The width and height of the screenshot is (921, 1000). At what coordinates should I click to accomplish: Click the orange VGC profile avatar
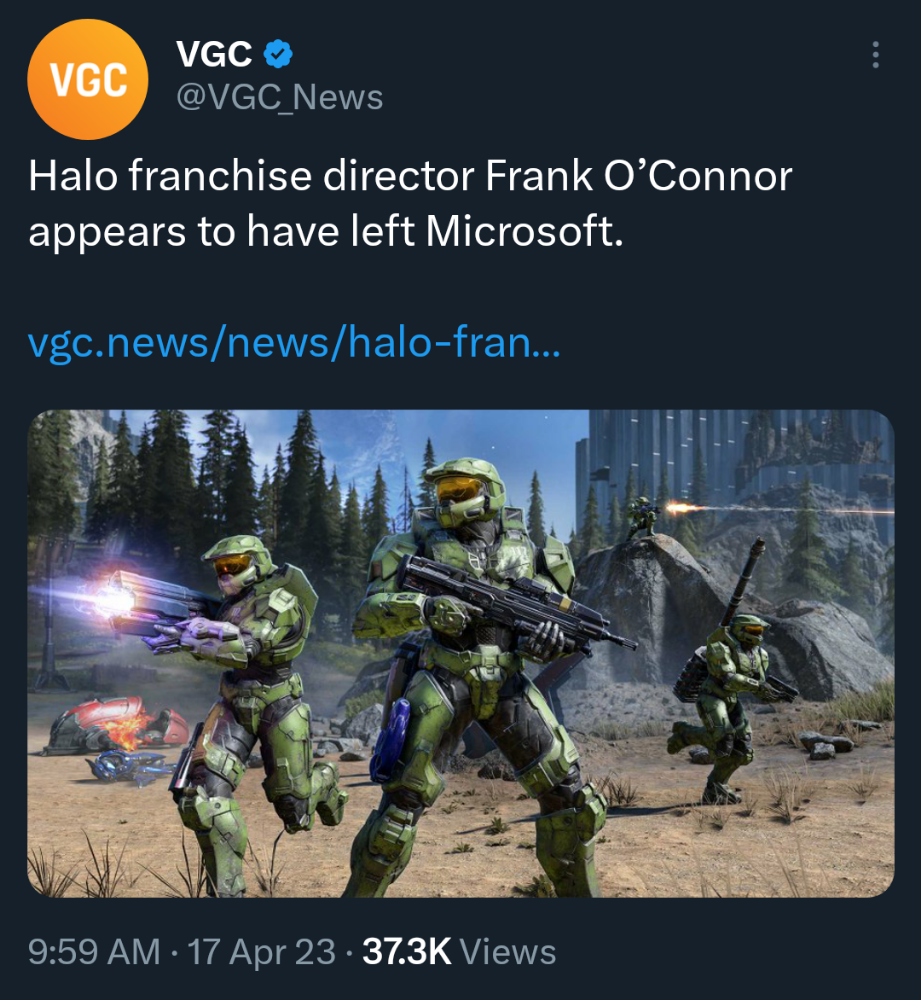point(87,79)
